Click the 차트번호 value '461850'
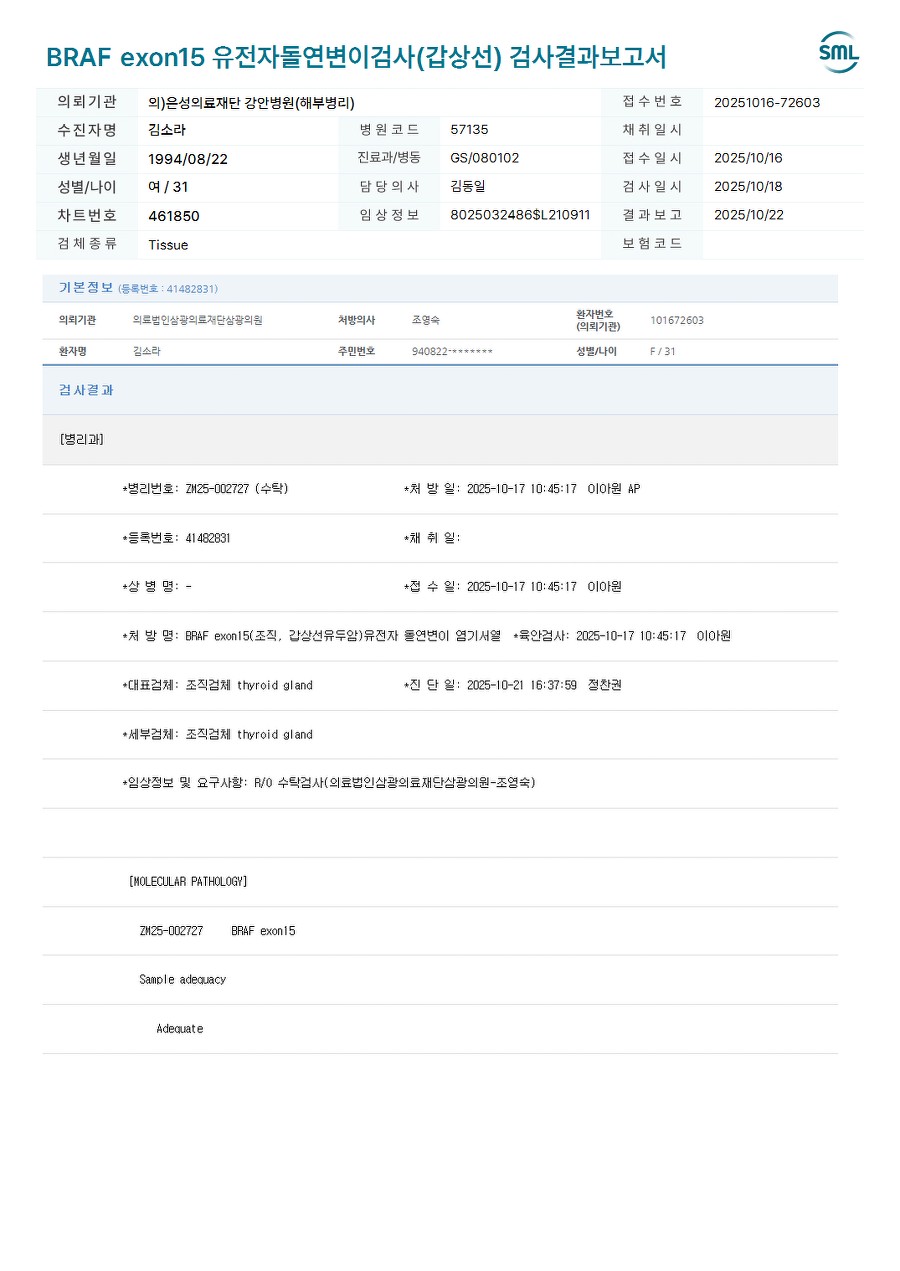Viewport: 900px width, 1271px height. pos(174,216)
